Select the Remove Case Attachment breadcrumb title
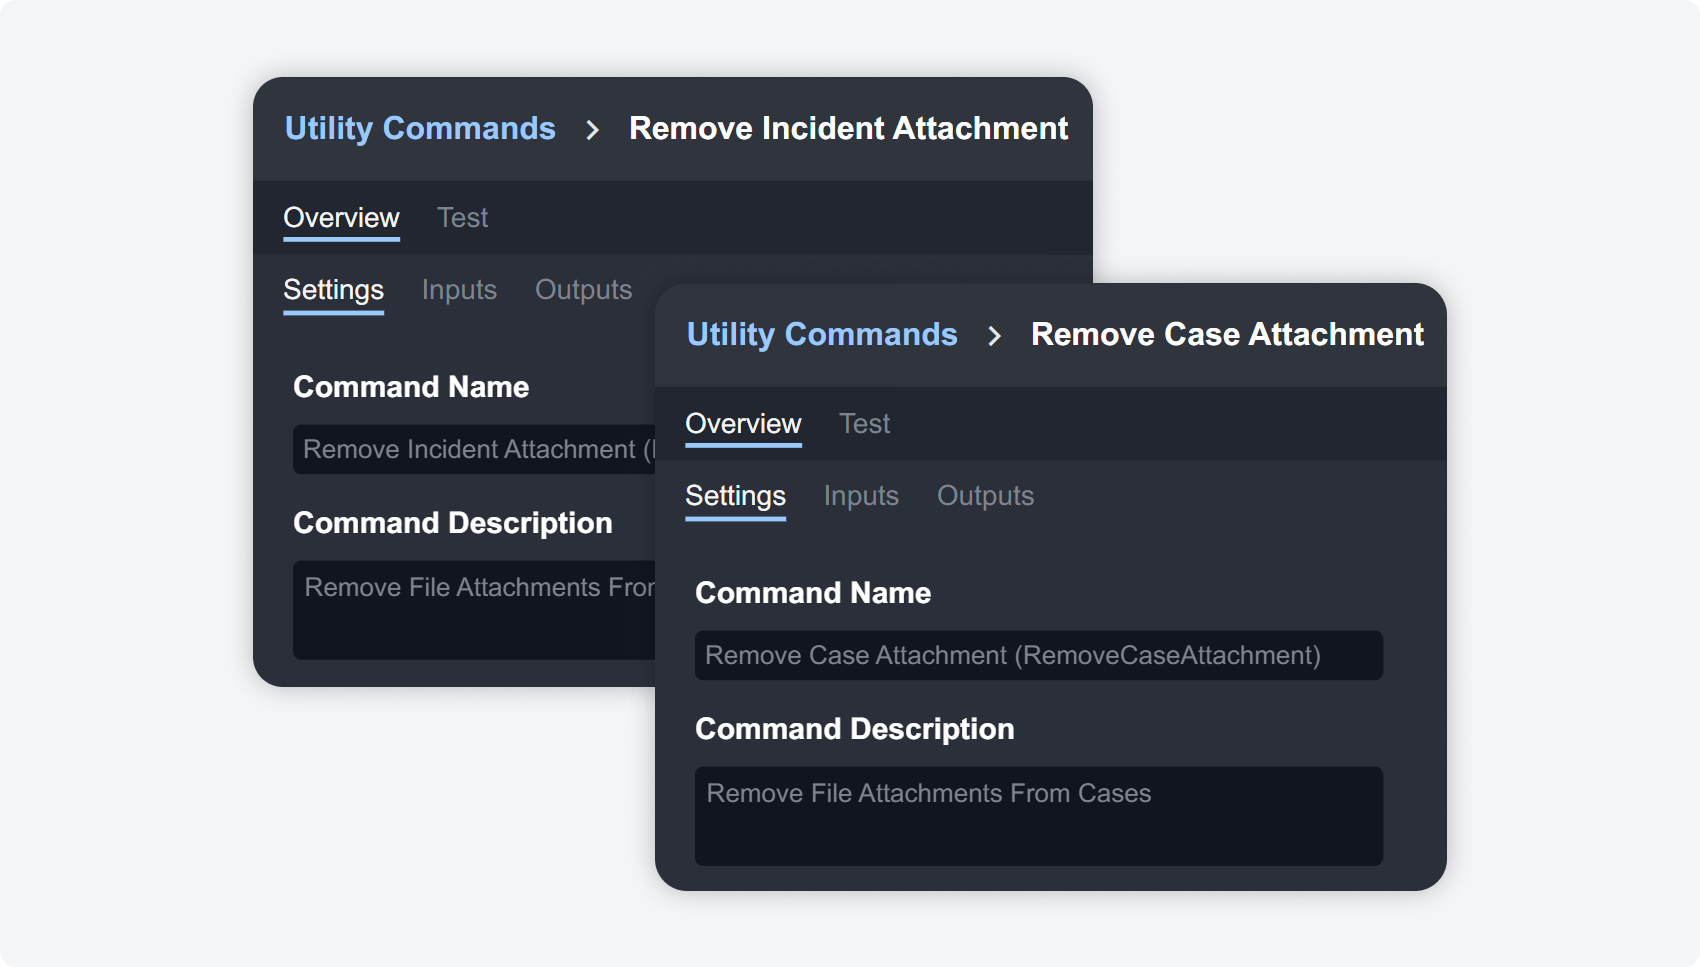Image resolution: width=1700 pixels, height=967 pixels. (1227, 335)
